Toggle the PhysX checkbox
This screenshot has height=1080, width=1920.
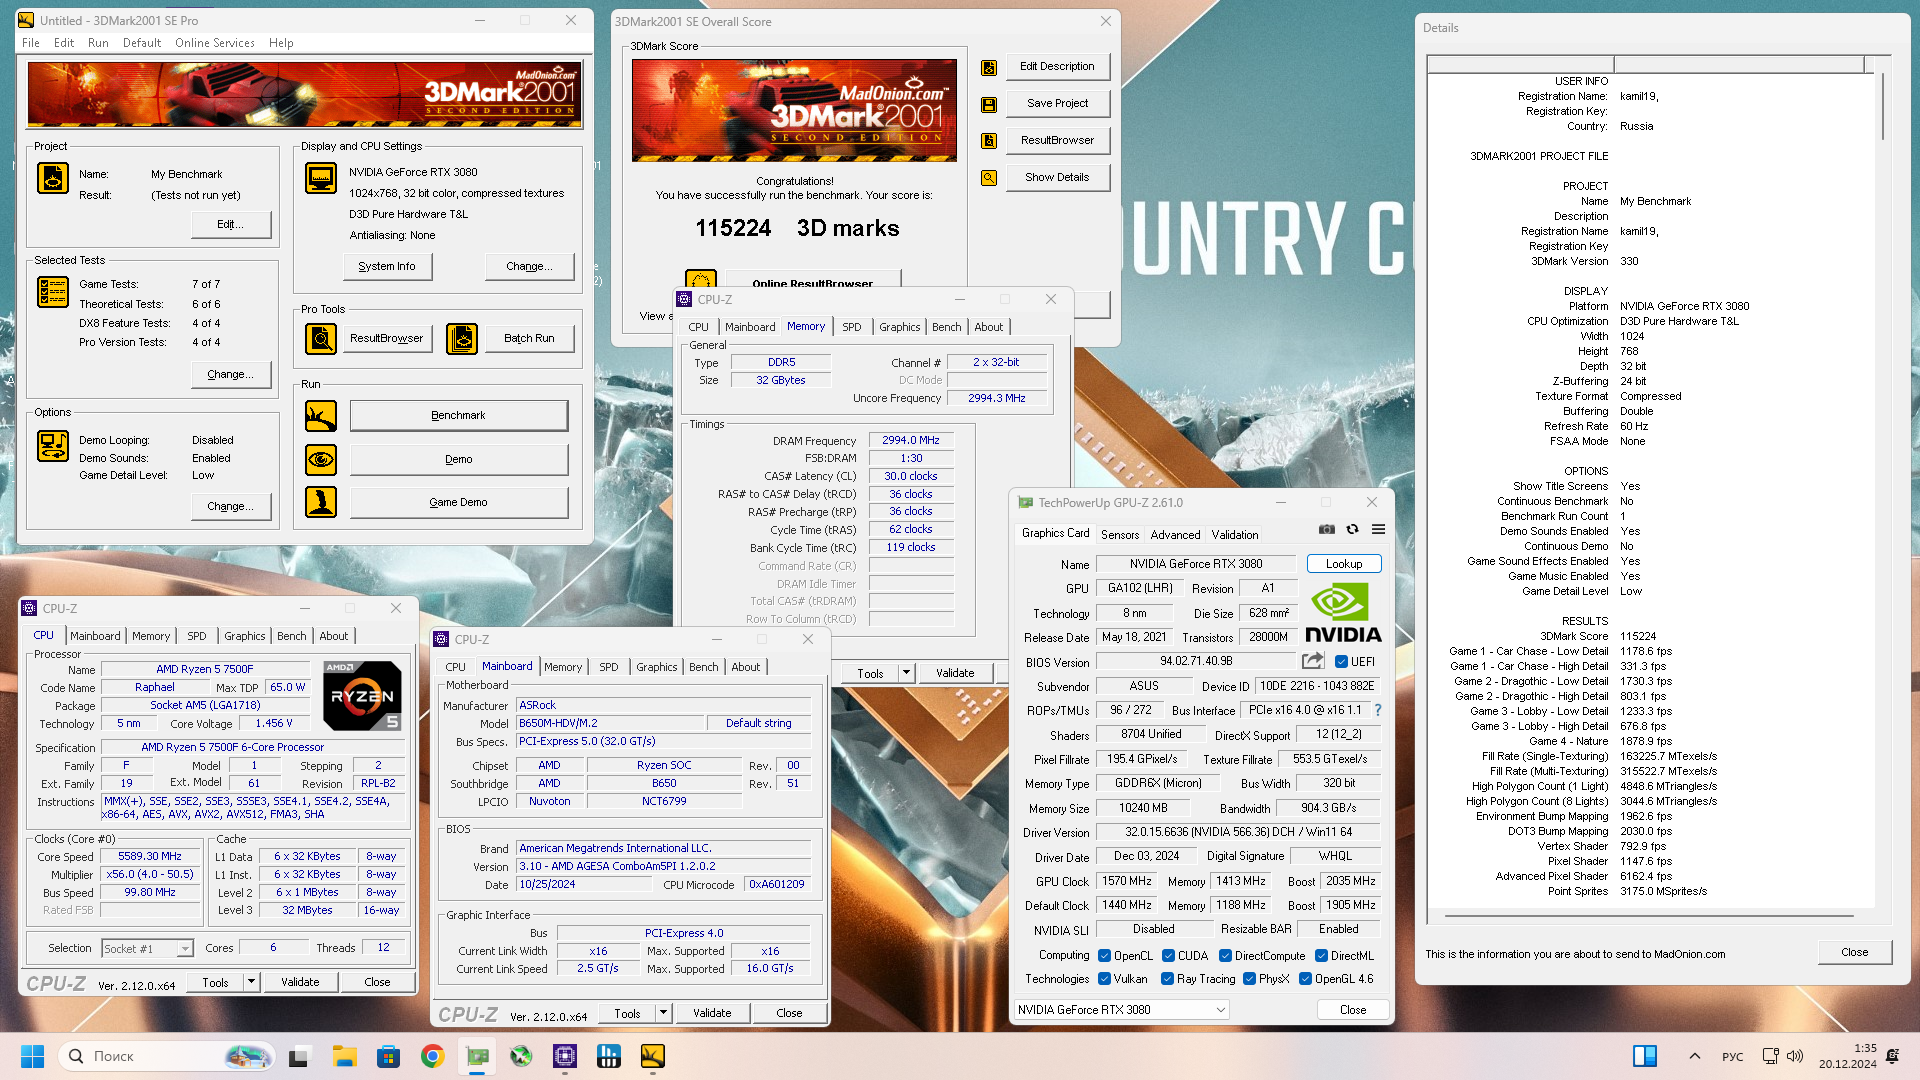[x=1249, y=979]
